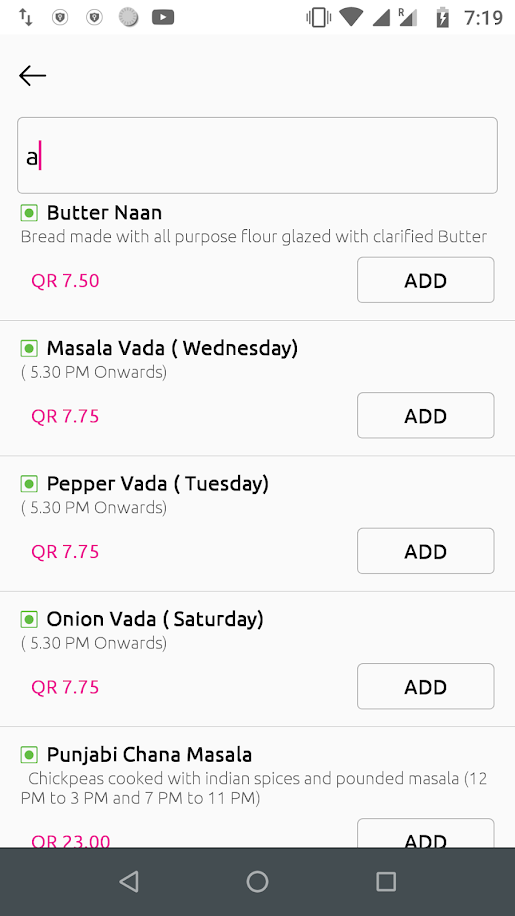515x916 pixels.
Task: Click the vegetarian icon beside Butter Naan
Action: pos(29,213)
